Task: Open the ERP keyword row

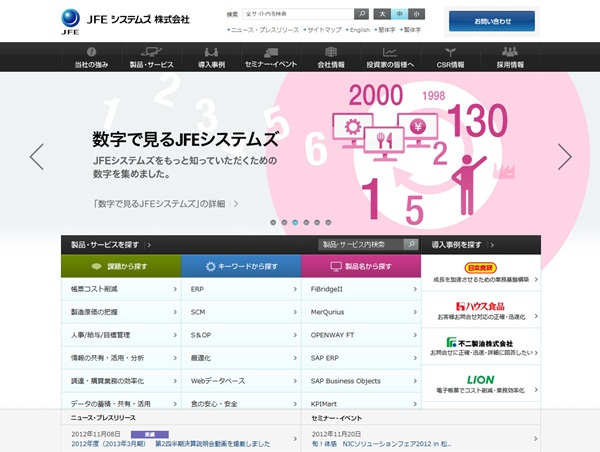Action: coord(241,289)
